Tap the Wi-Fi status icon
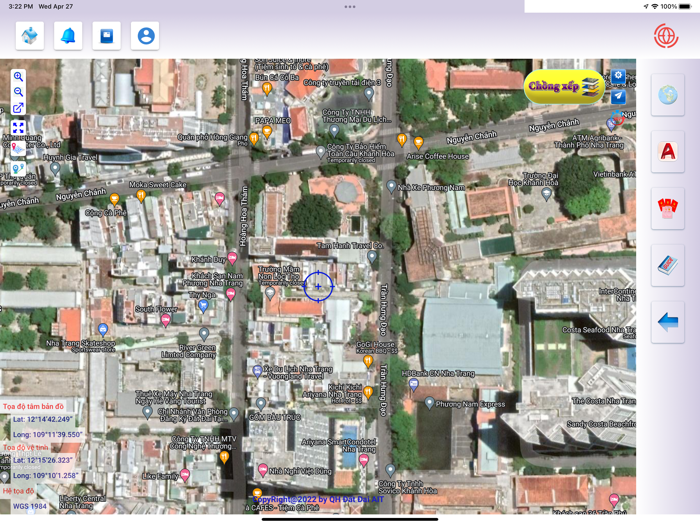The height and width of the screenshot is (525, 700). (654, 6)
